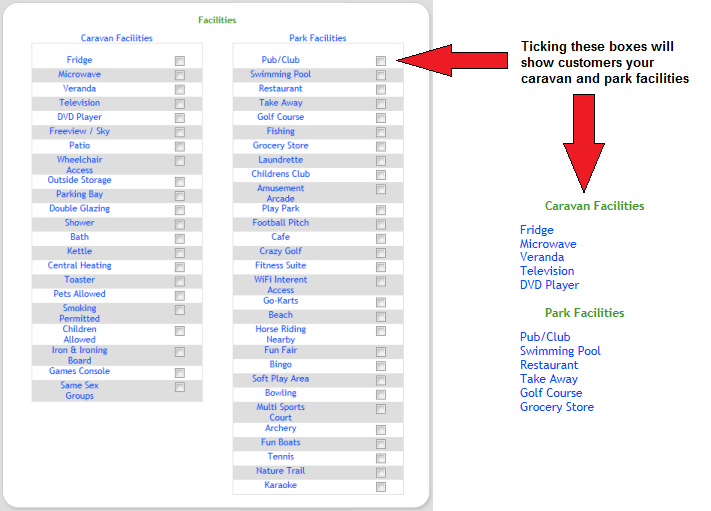
Task: Enable the Parking Bay checkbox
Action: 180,195
